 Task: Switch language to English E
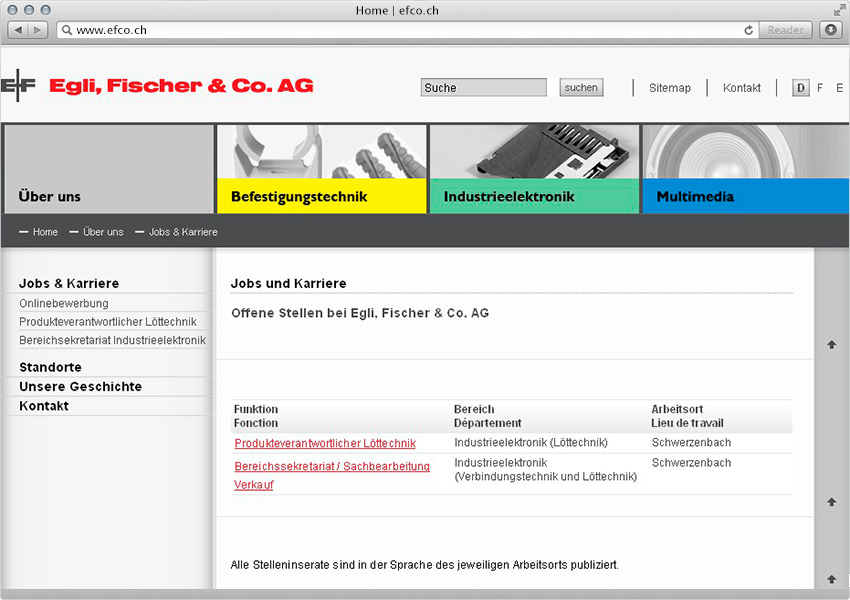click(839, 88)
